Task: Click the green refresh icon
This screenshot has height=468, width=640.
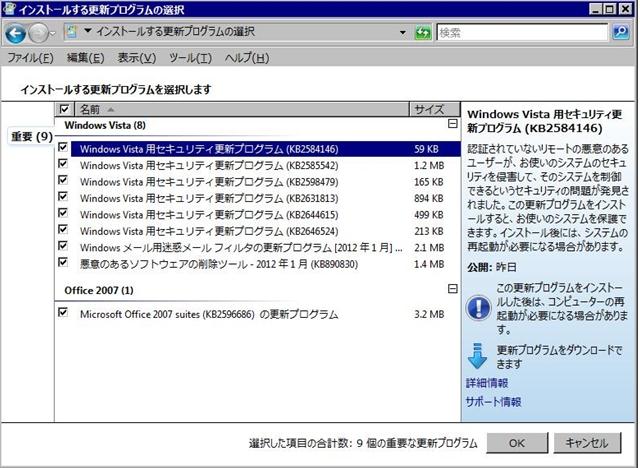Action: tap(423, 32)
